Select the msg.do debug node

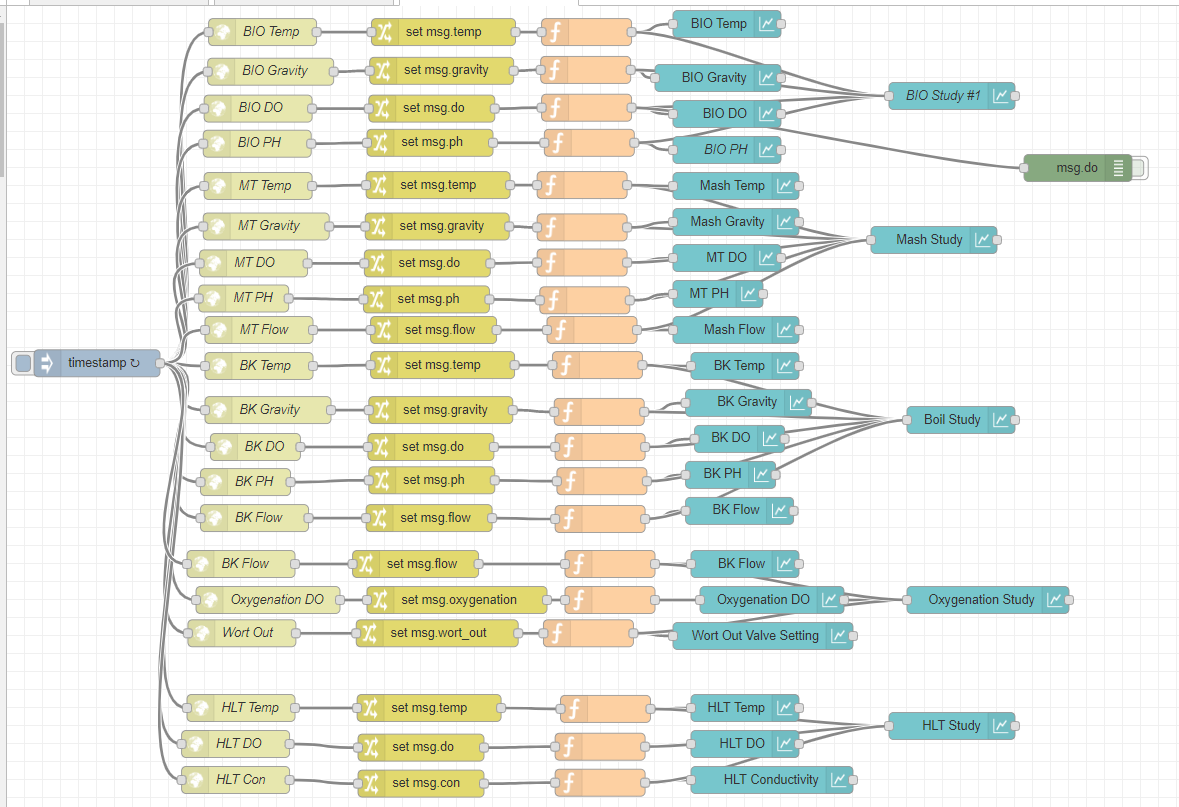[x=1077, y=168]
